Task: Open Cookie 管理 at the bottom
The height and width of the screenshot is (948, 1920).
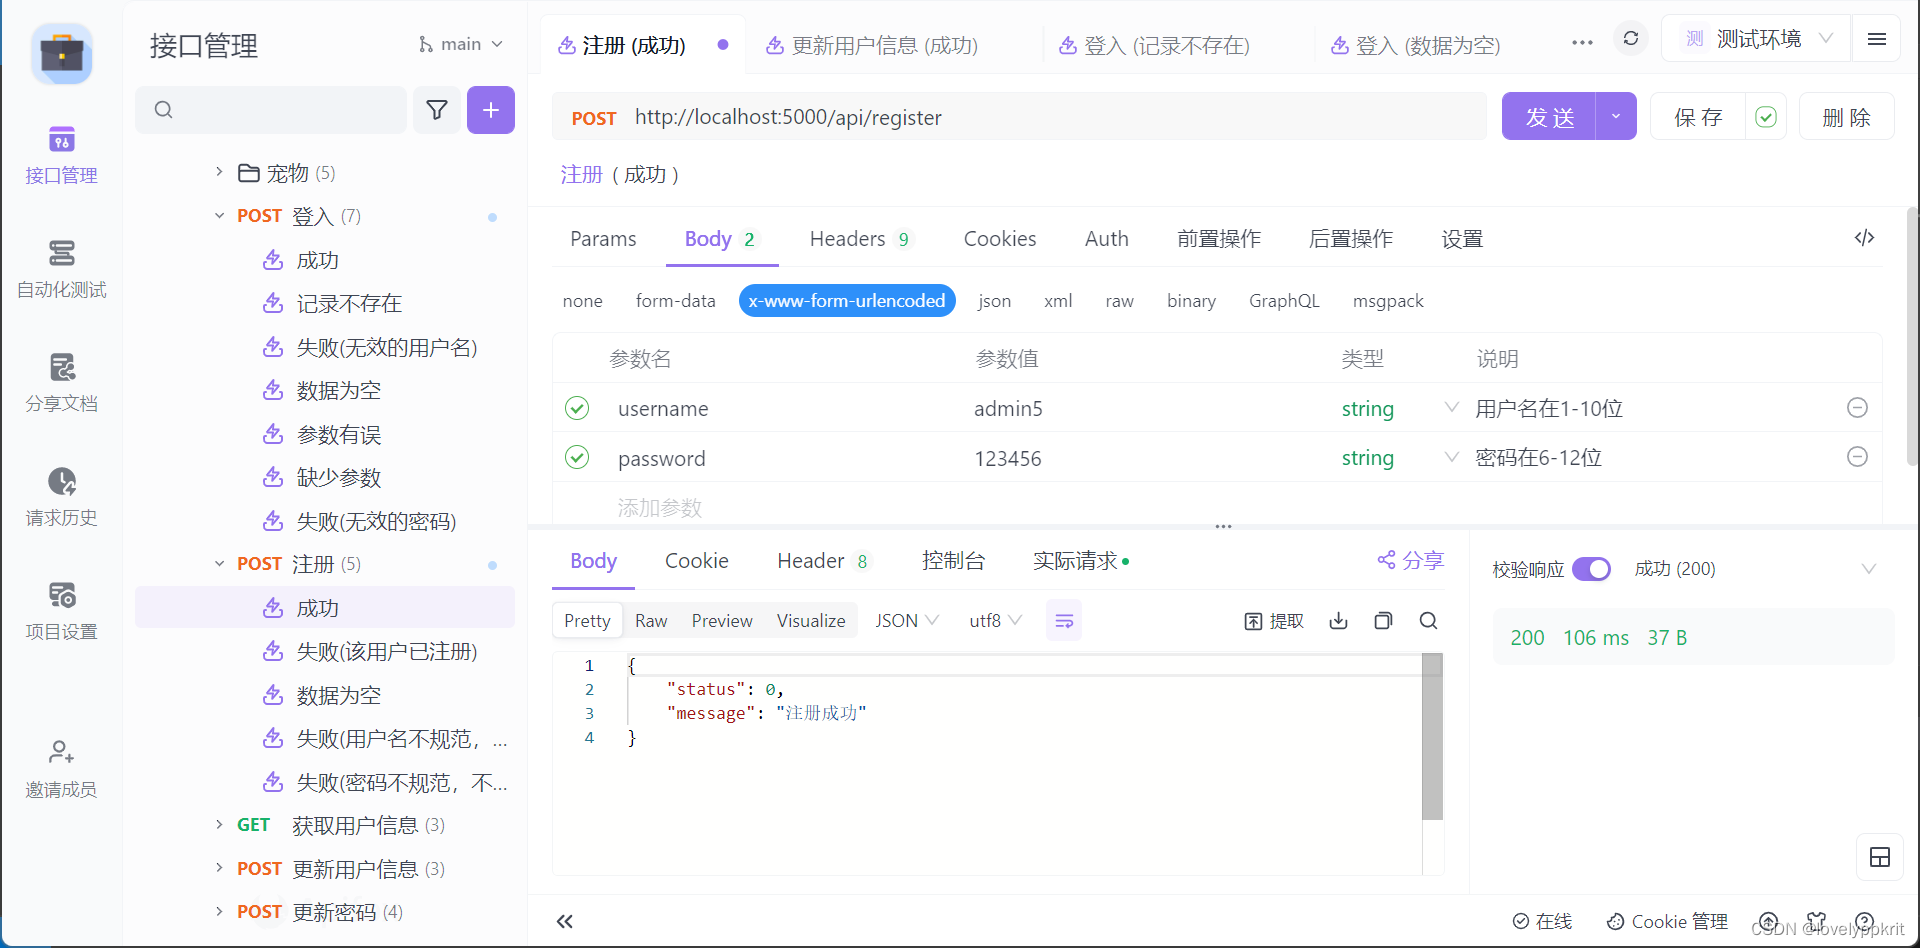Action: tap(1666, 921)
